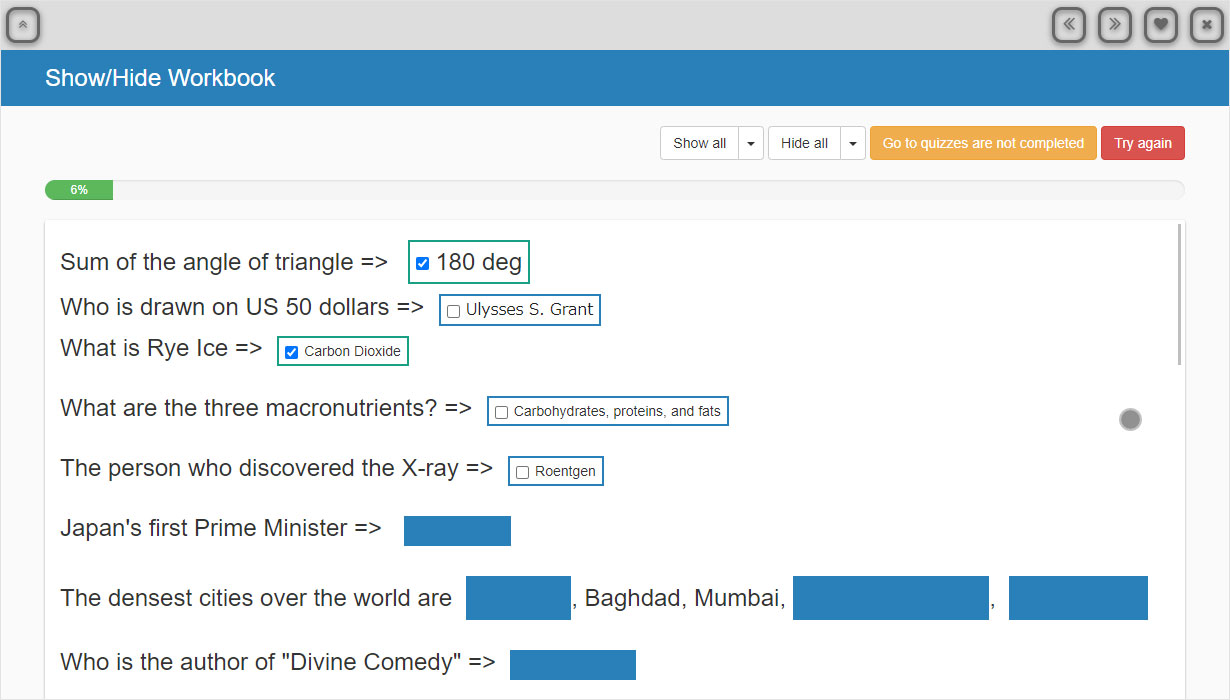Check the Ulysses S. Grant checkbox
Screen dimensions: 1230x700
pos(454,311)
